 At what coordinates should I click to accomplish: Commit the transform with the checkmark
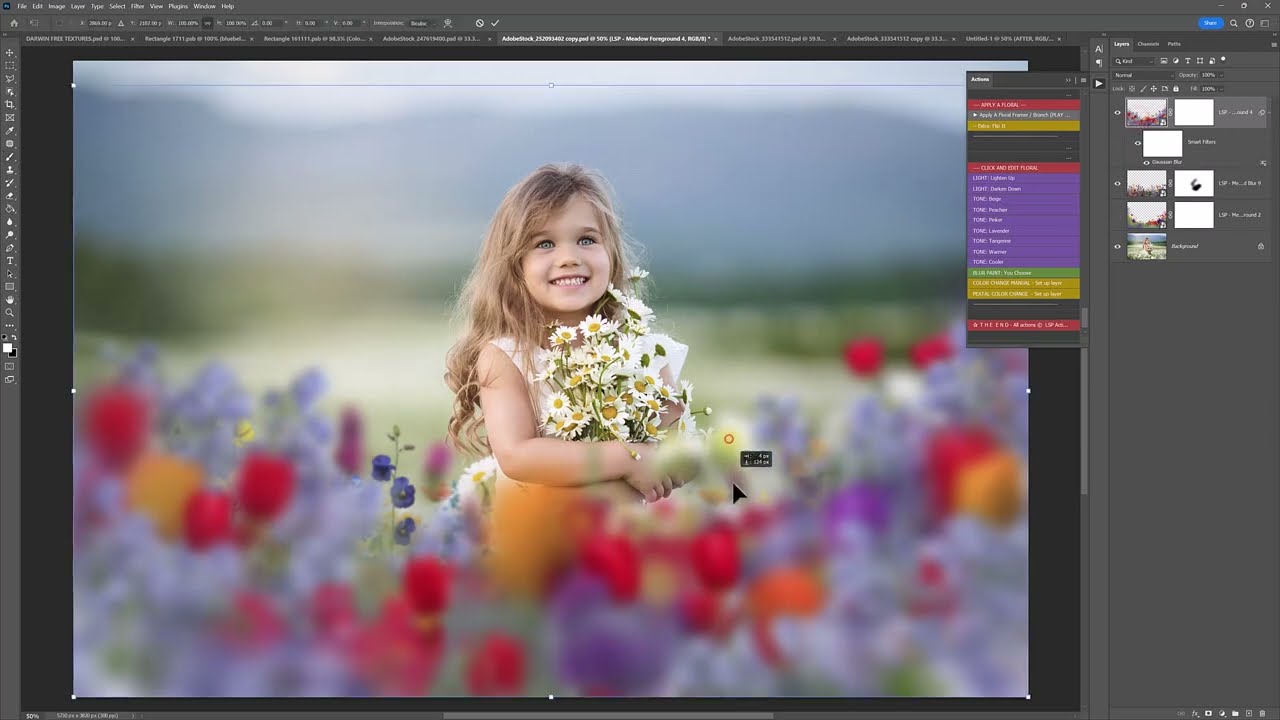[x=495, y=23]
